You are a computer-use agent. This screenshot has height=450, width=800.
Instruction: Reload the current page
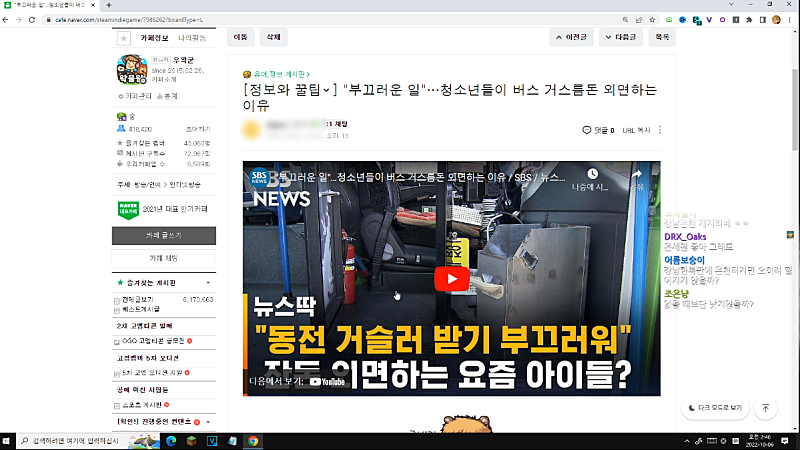[32, 20]
